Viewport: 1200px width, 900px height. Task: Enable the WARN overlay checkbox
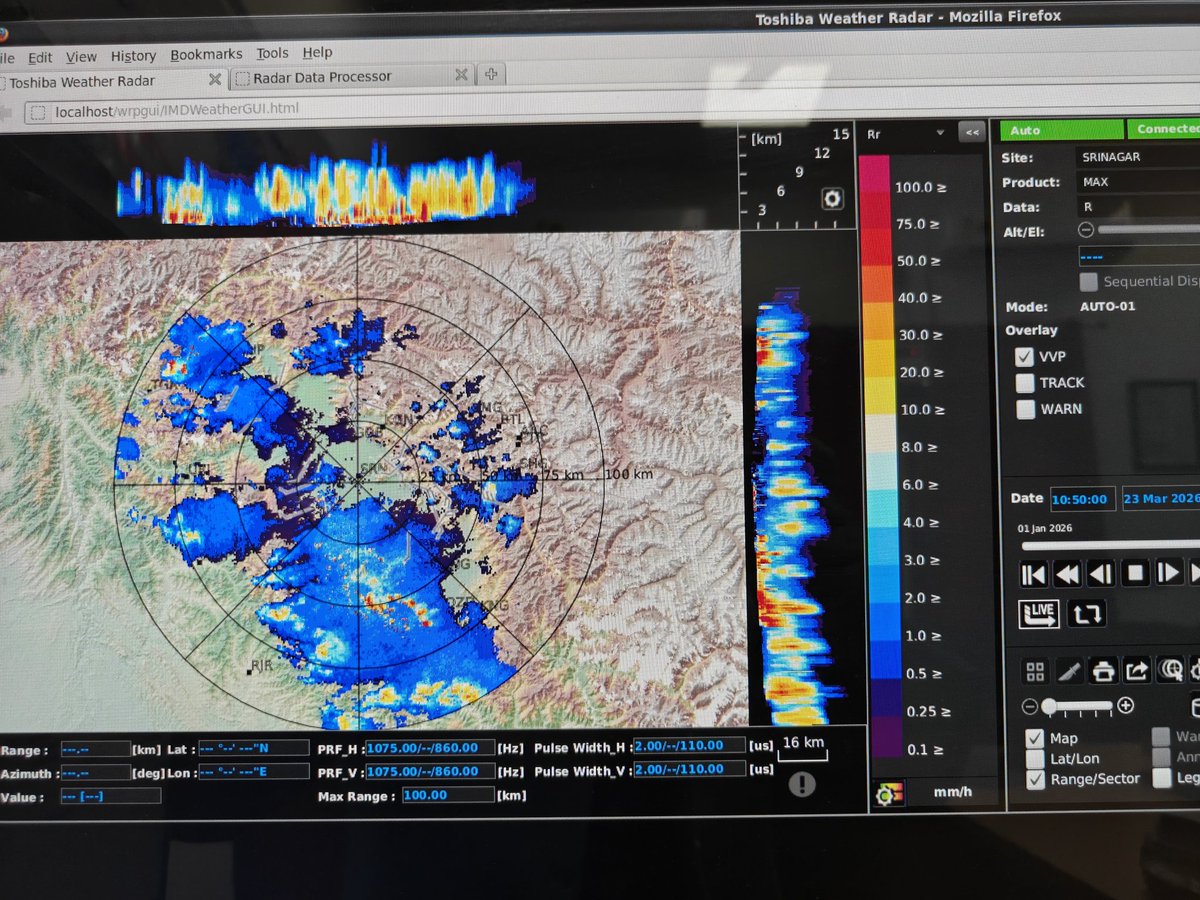[1024, 408]
